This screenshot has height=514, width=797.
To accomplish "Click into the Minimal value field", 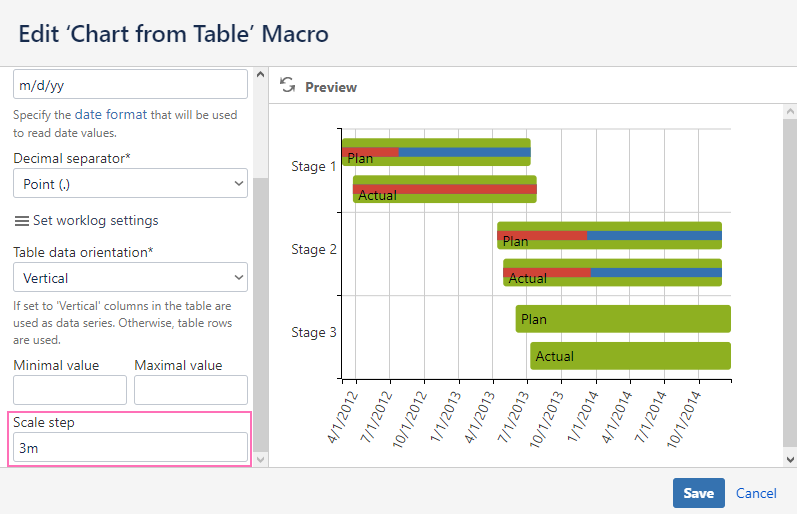I will pos(70,390).
